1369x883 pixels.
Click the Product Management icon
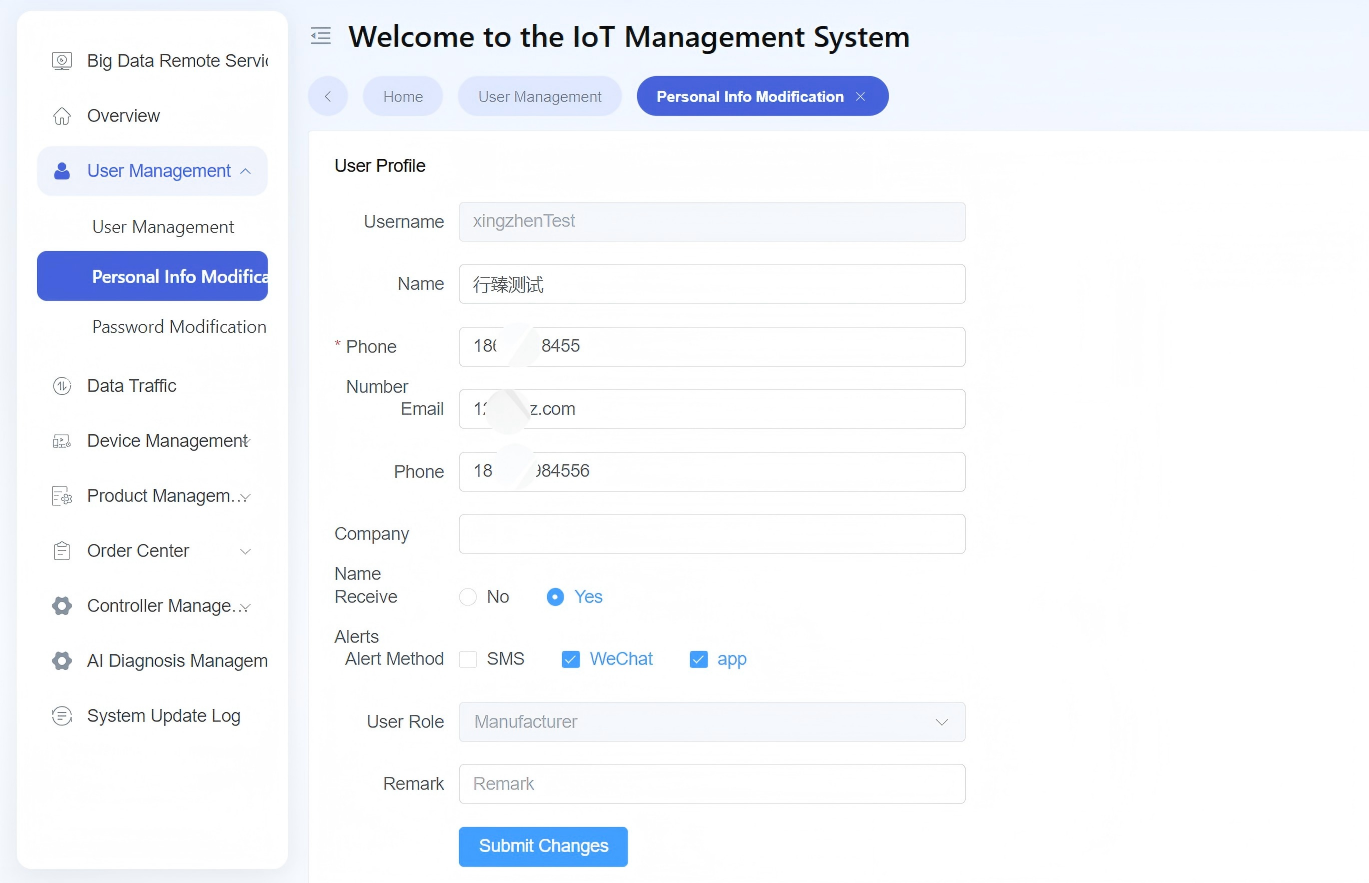(62, 496)
